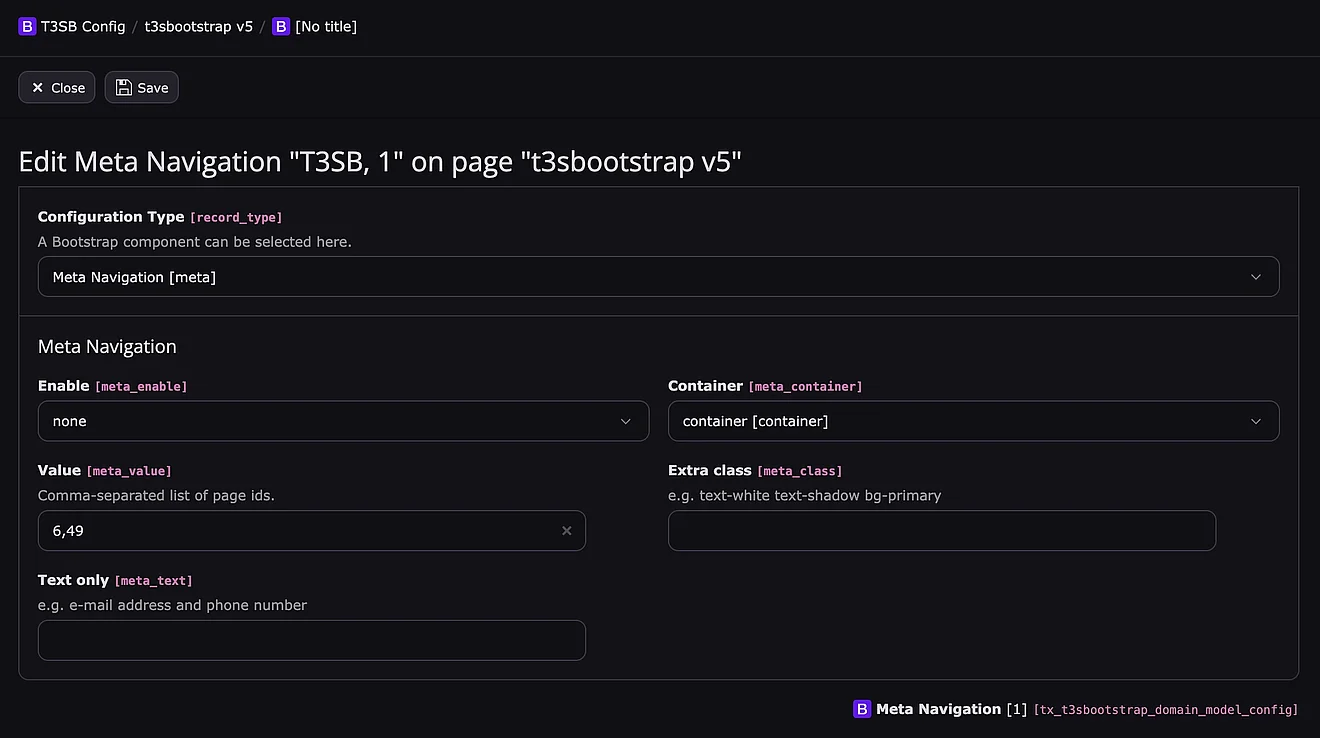Click the Bootstrap icon beside T3SB Config
This screenshot has width=1320, height=738.
point(27,26)
